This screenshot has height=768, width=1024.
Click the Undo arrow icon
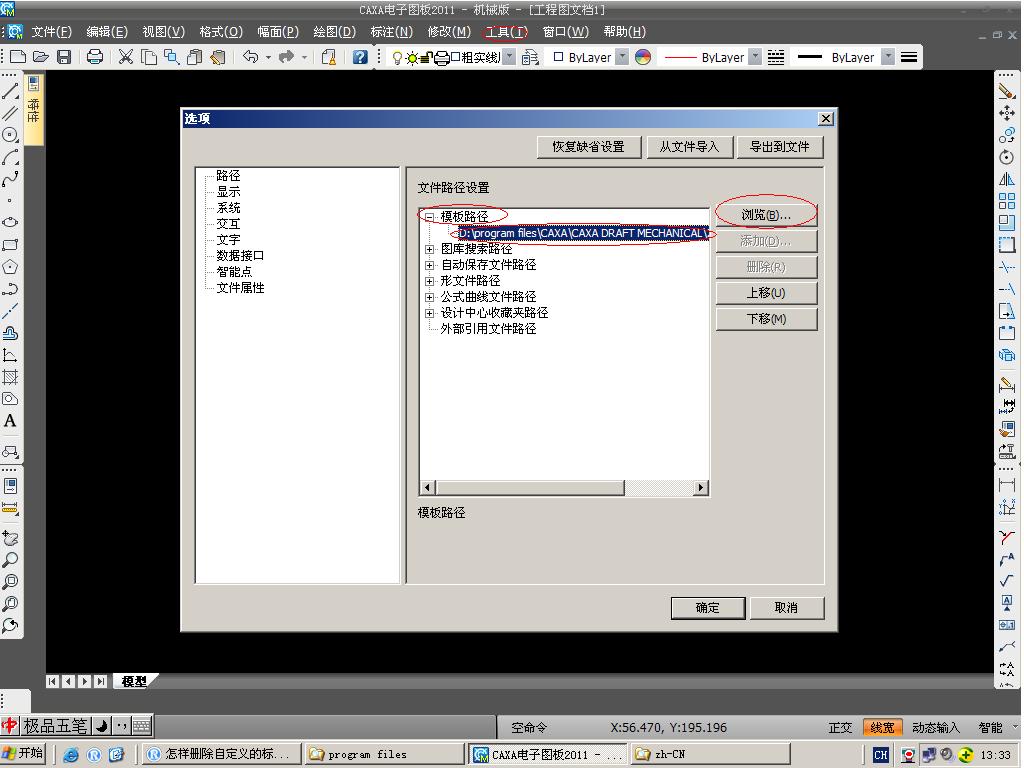251,57
